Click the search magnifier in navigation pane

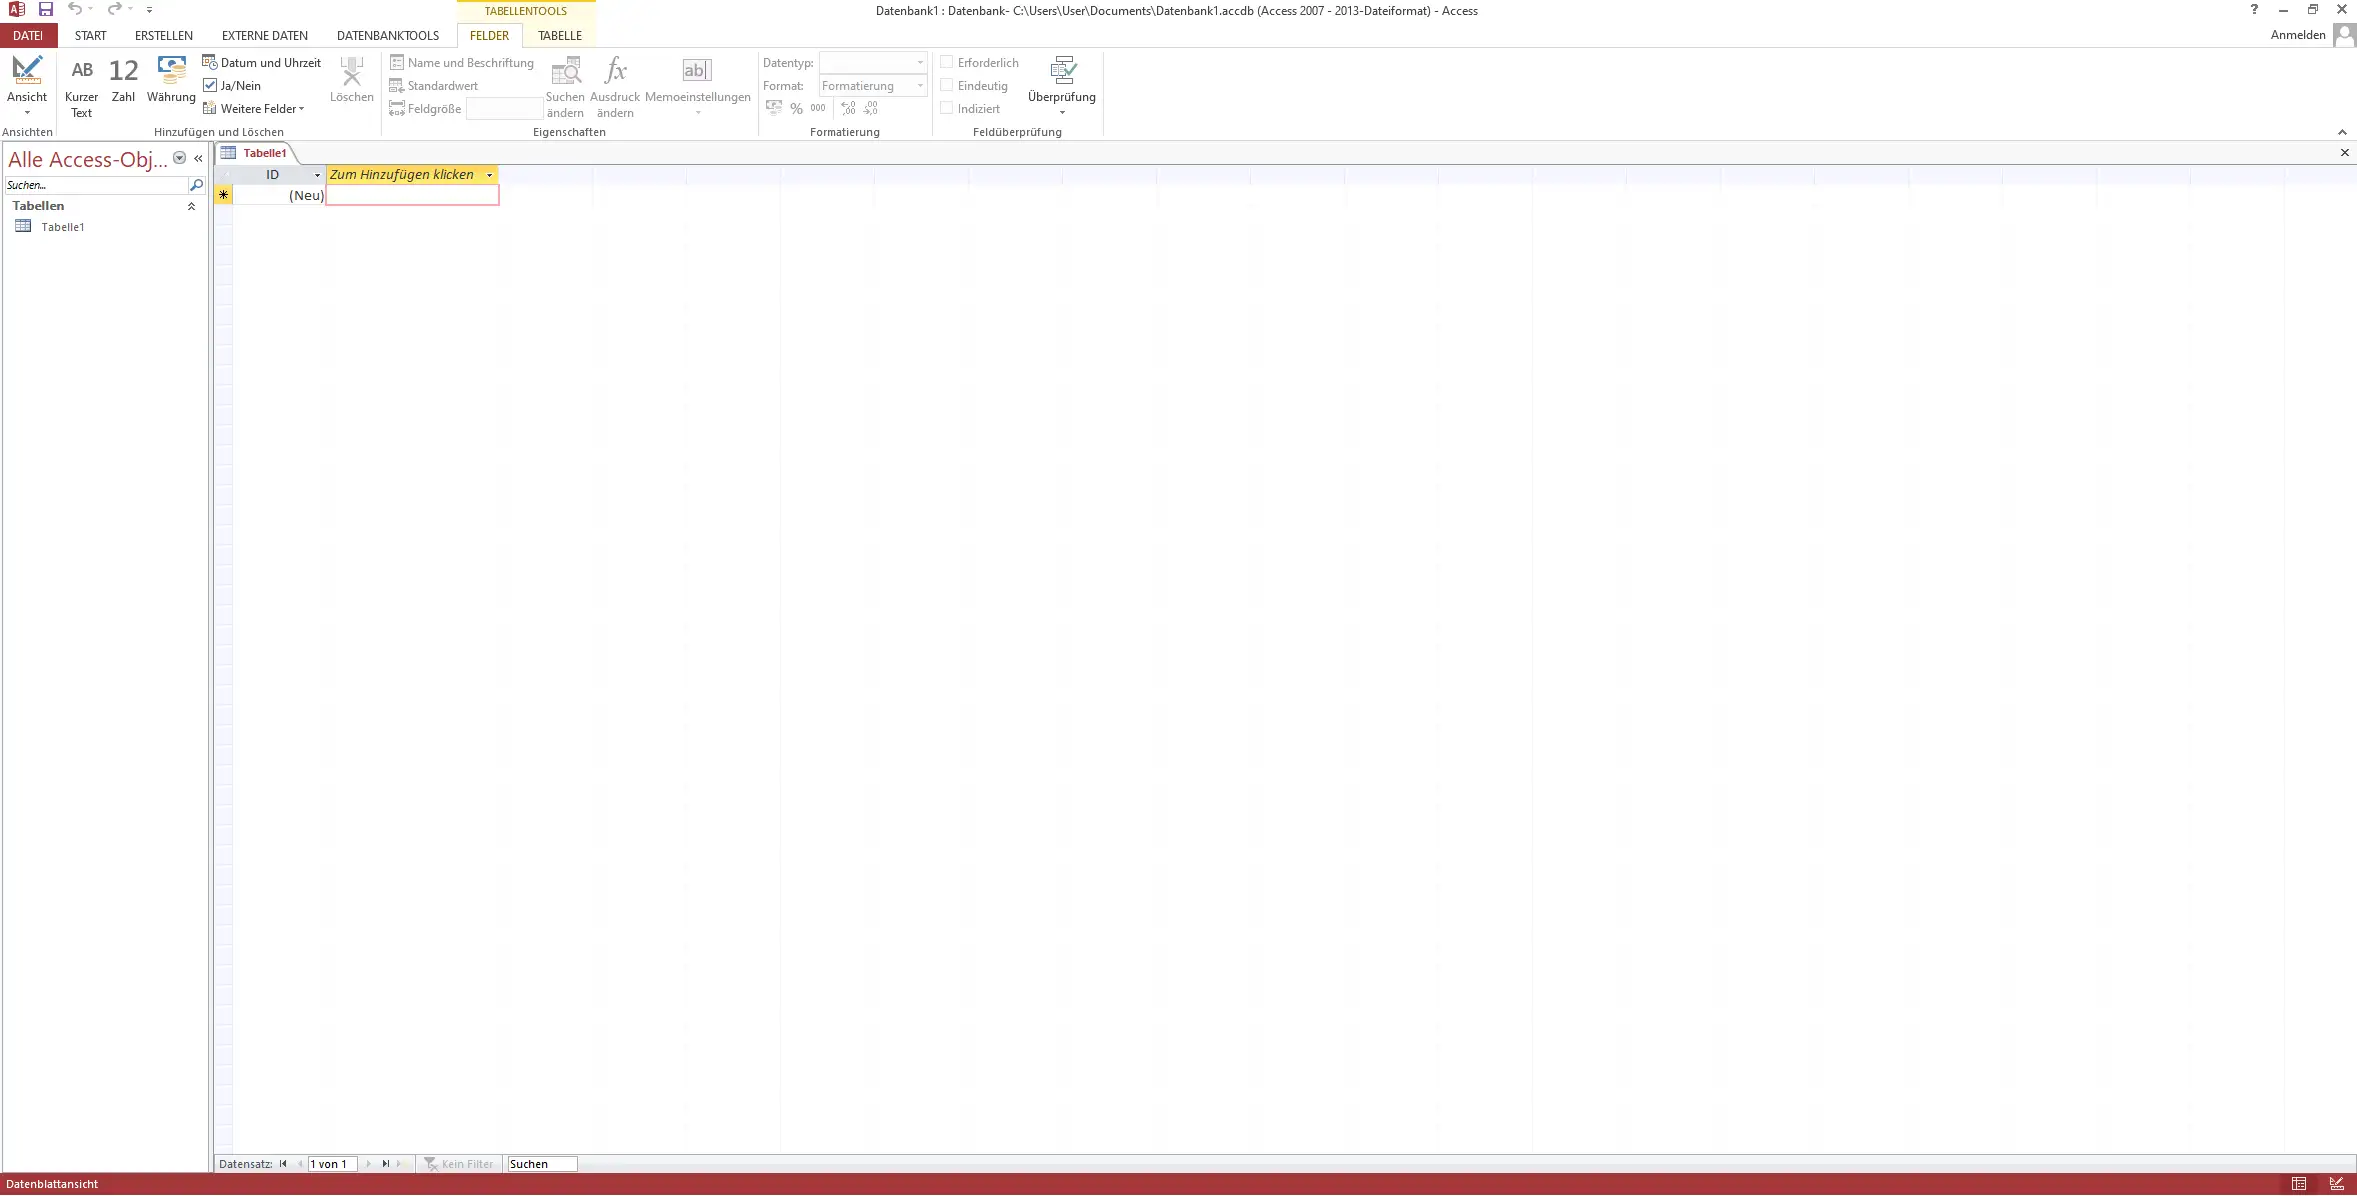[x=196, y=185]
